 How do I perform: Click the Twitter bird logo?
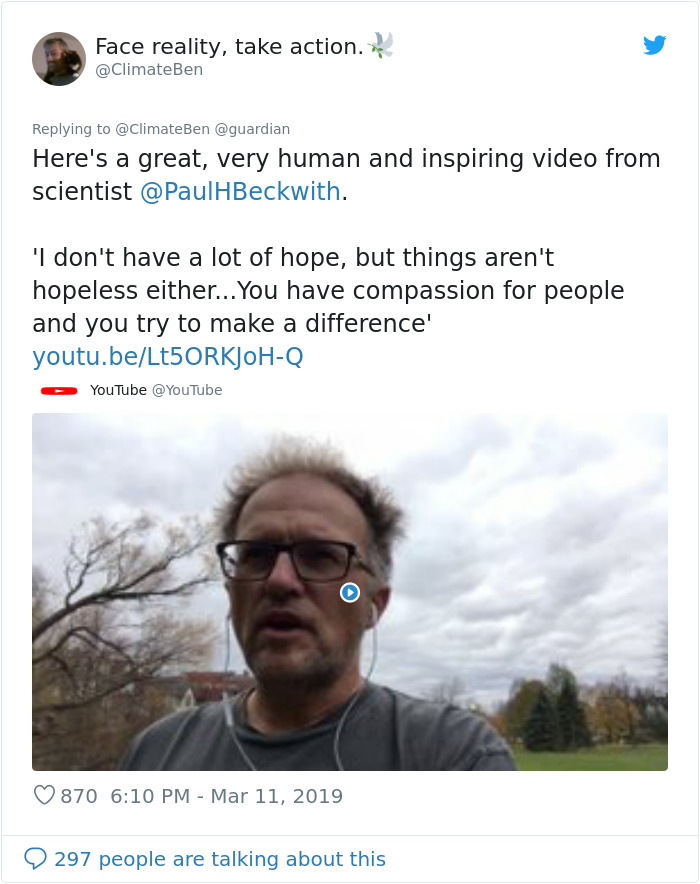coord(655,45)
